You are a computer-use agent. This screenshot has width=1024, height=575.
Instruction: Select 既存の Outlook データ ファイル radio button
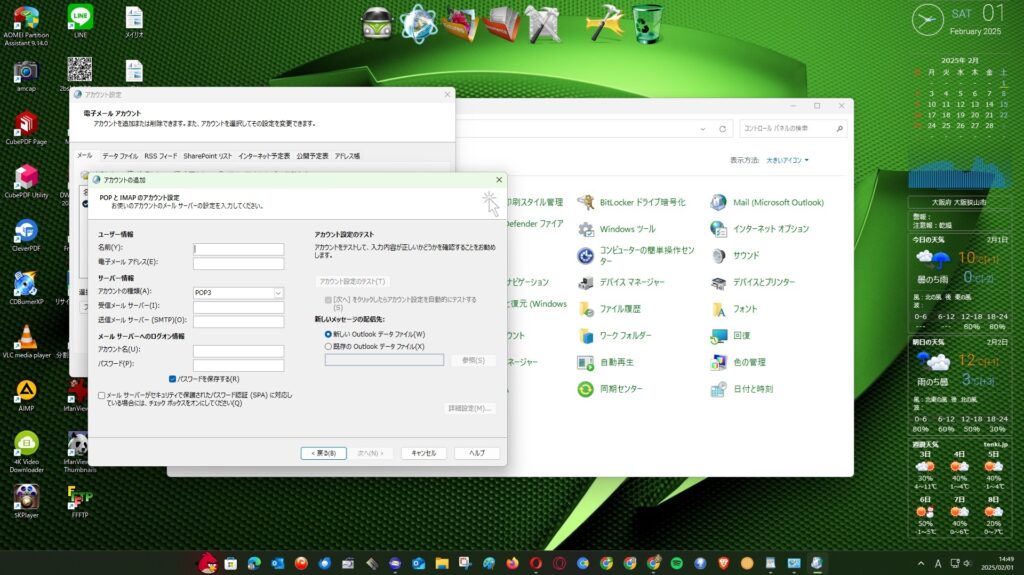tap(329, 346)
